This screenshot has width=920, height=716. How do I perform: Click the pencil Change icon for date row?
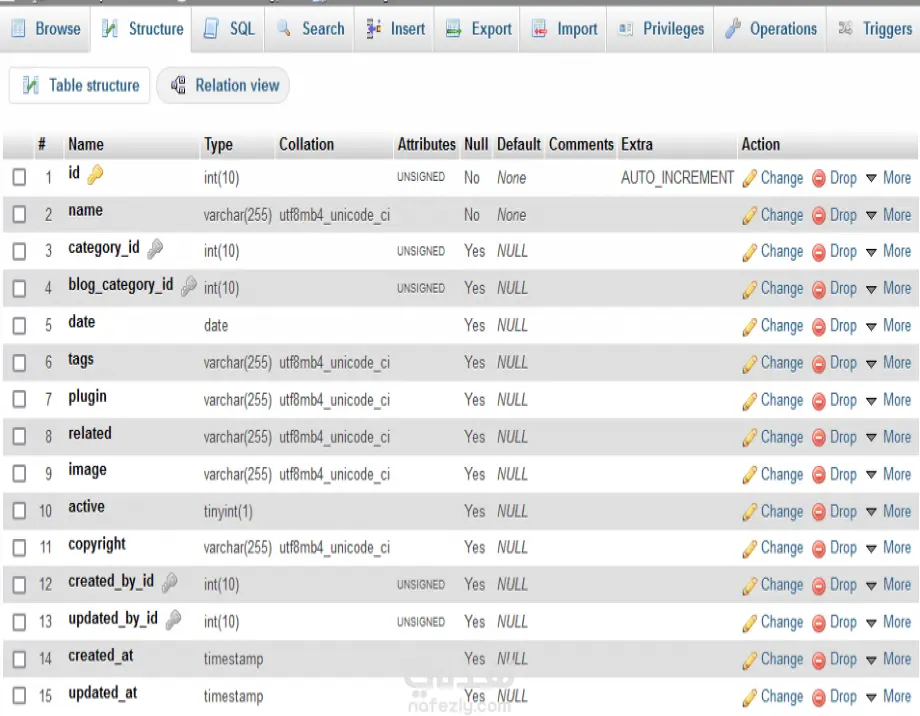click(749, 326)
